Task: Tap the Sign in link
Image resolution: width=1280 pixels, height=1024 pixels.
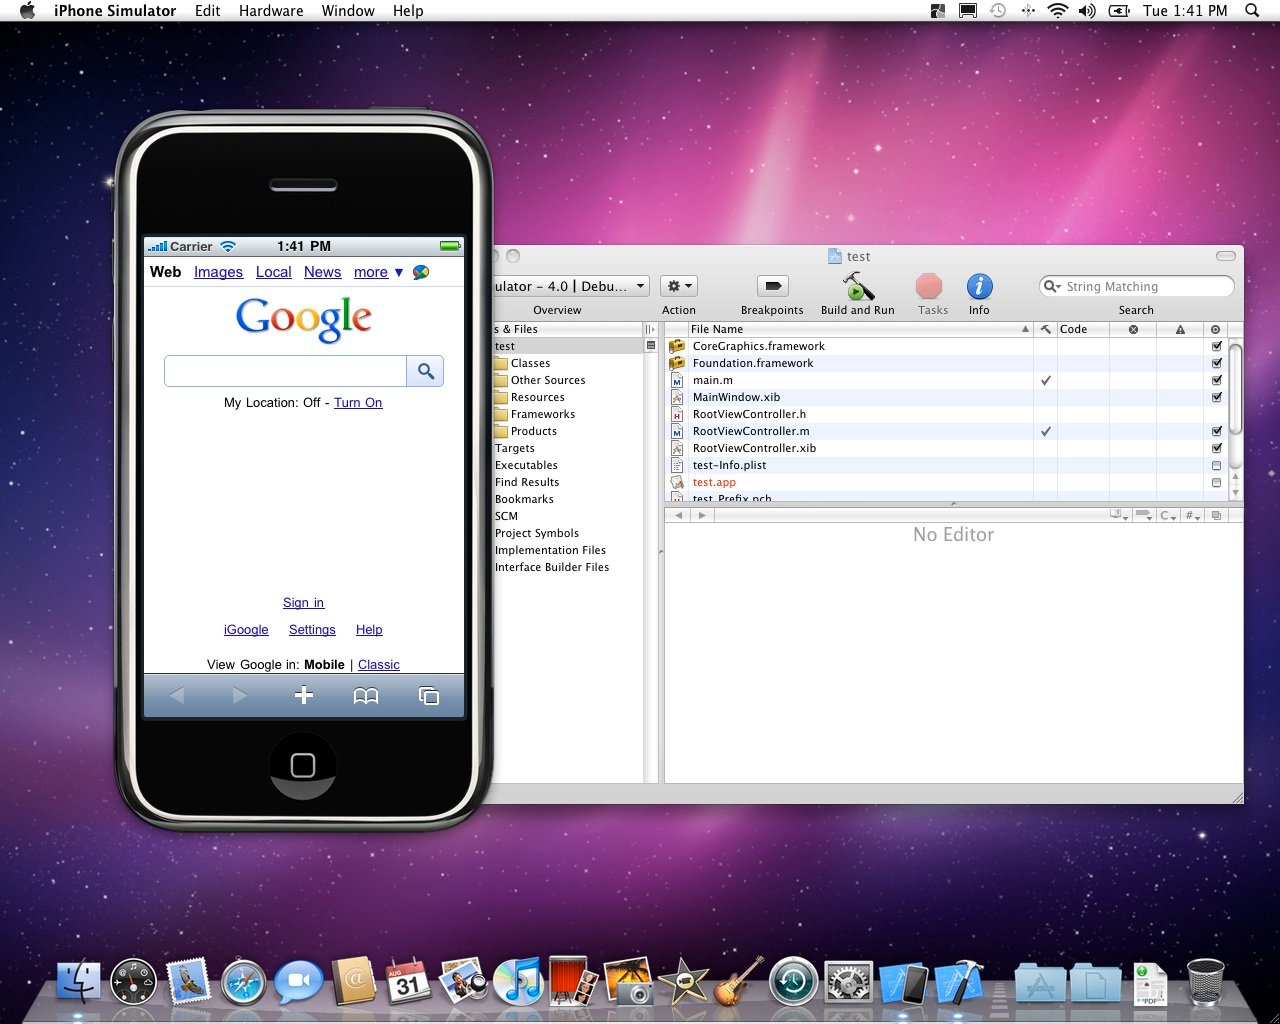Action: pos(303,603)
